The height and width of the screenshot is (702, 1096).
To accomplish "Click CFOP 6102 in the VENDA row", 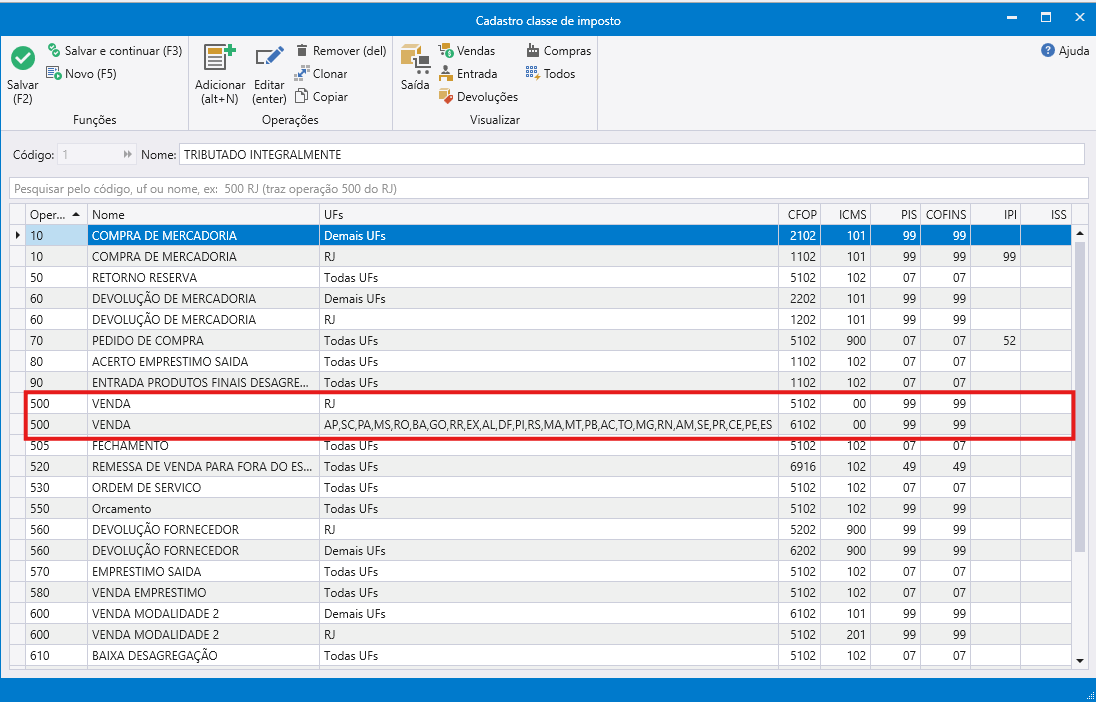I will [800, 424].
